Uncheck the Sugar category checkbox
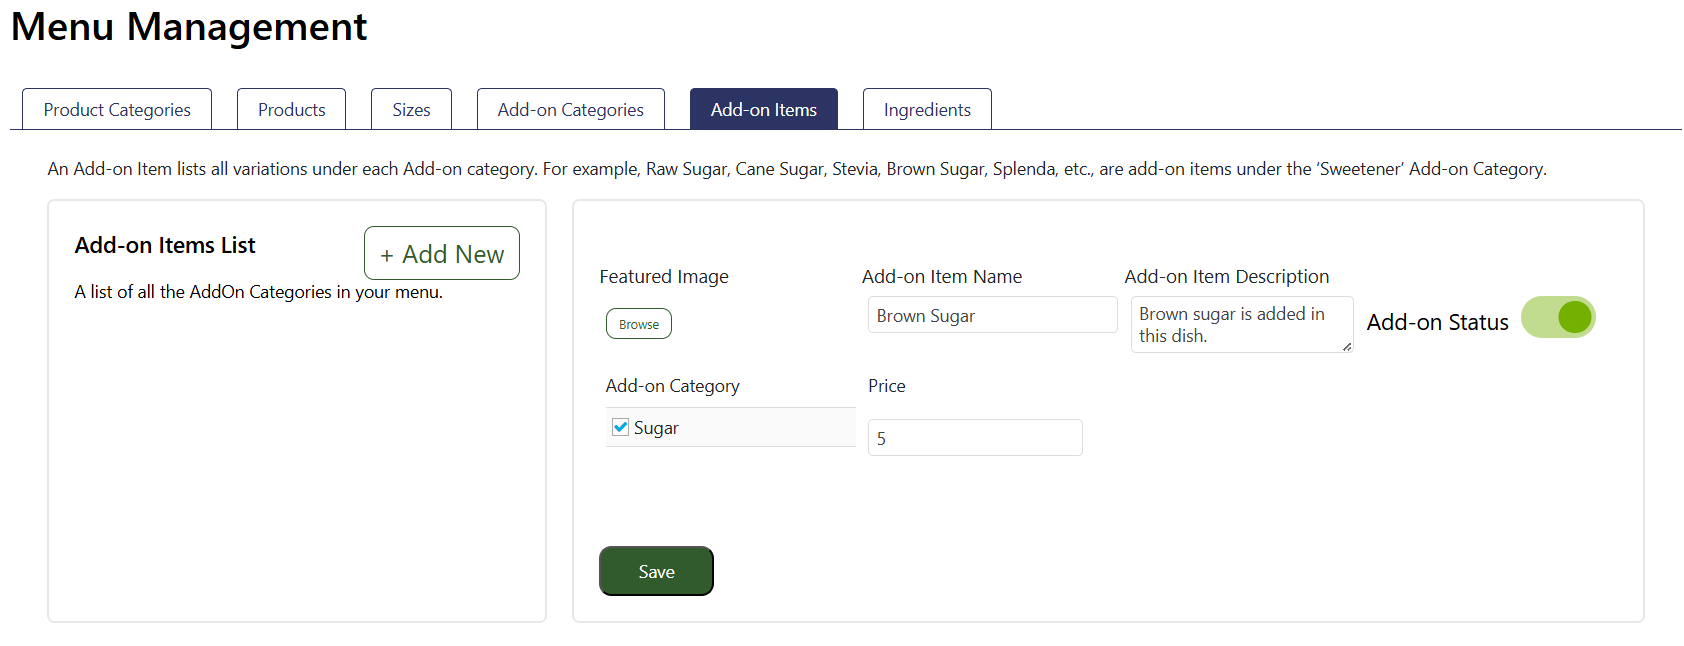The image size is (1684, 646). pos(621,427)
